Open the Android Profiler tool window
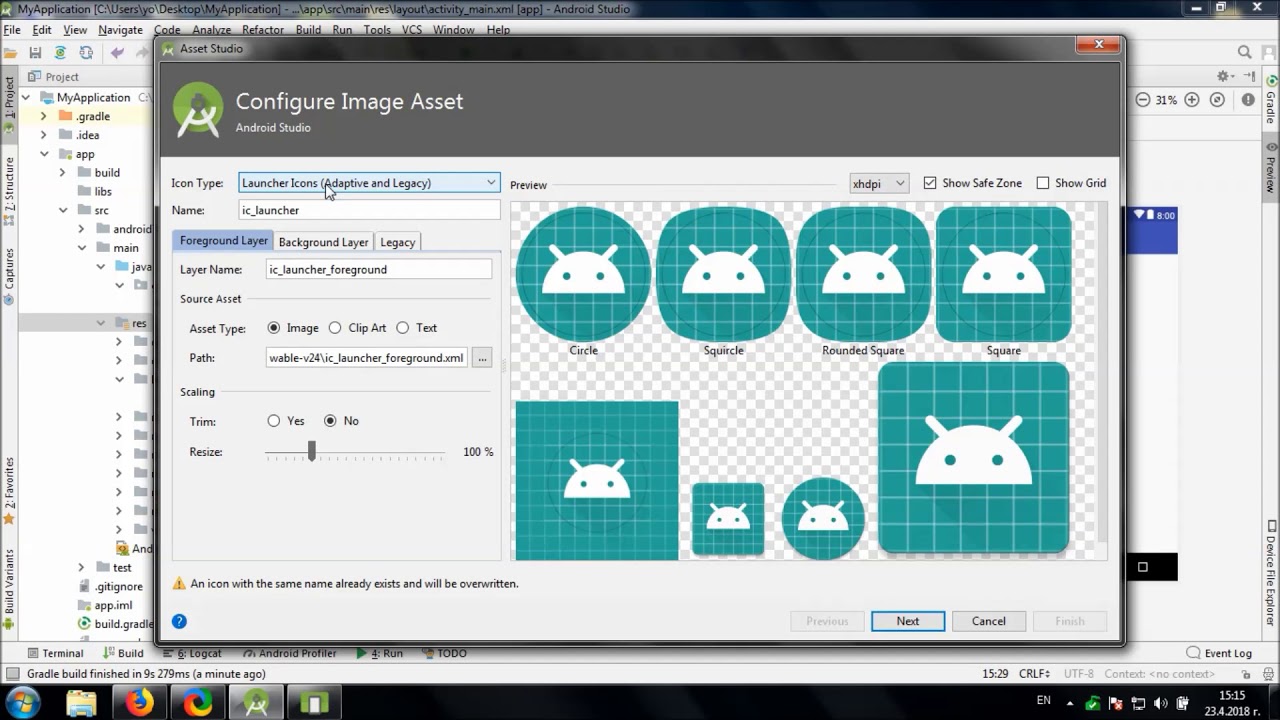The width and height of the screenshot is (1280, 720). [x=290, y=653]
